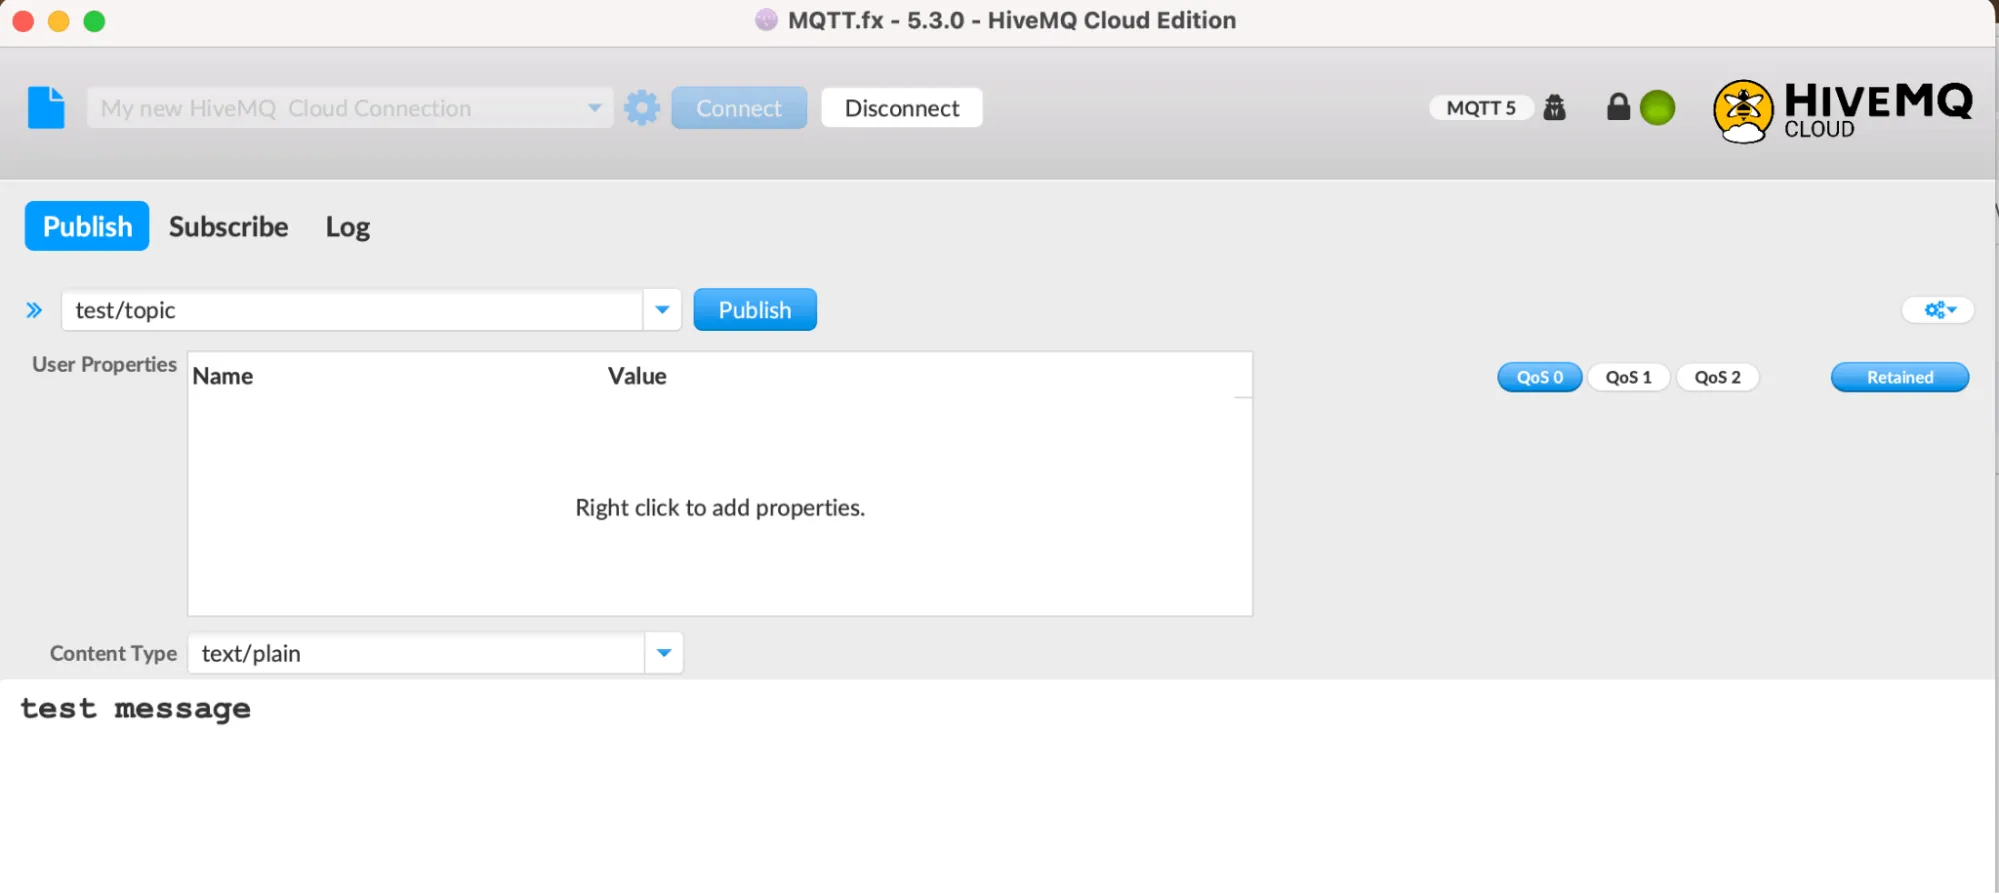The image size is (1999, 894).
Task: Maximize the window with the green button
Action: click(94, 21)
